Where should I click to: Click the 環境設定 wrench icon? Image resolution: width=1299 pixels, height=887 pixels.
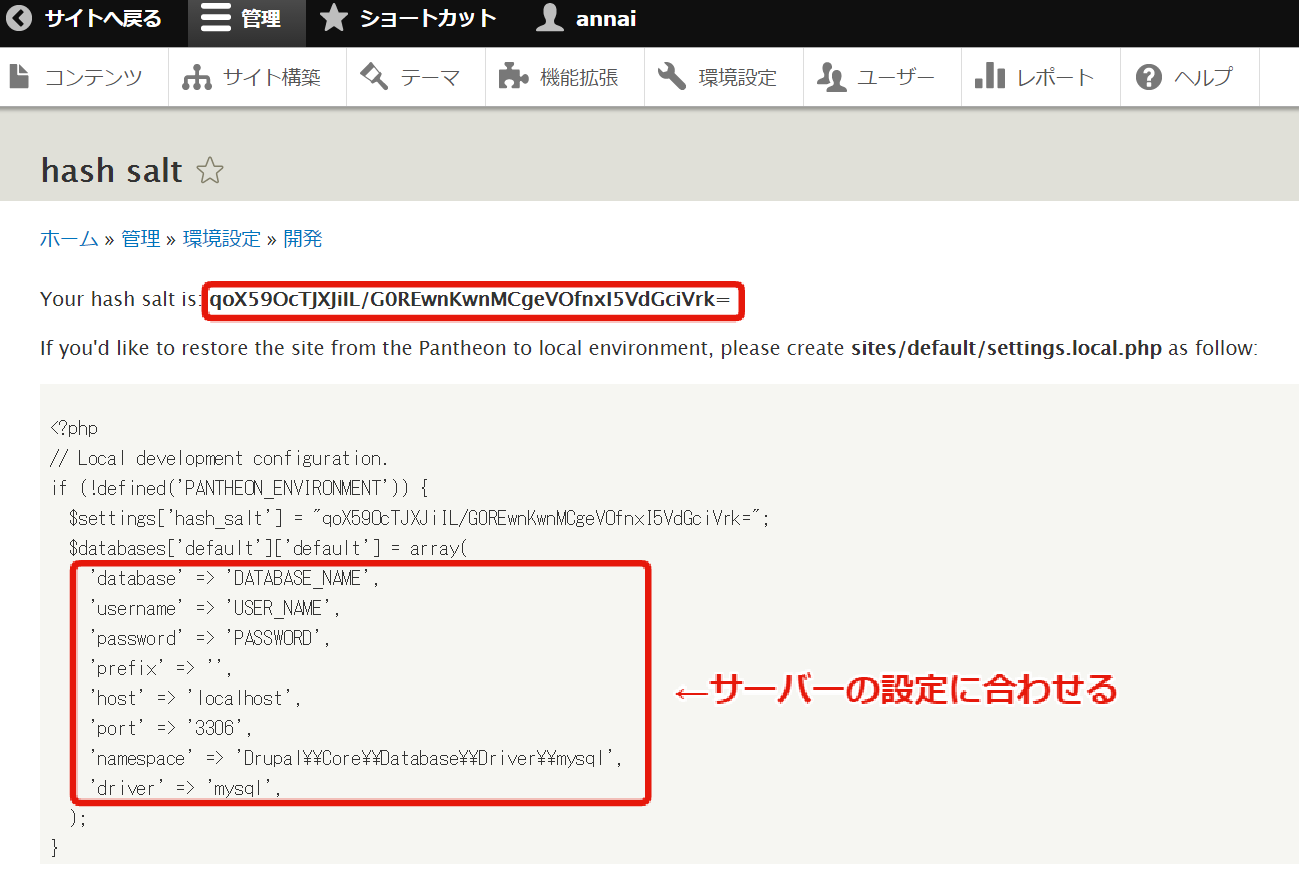[672, 77]
